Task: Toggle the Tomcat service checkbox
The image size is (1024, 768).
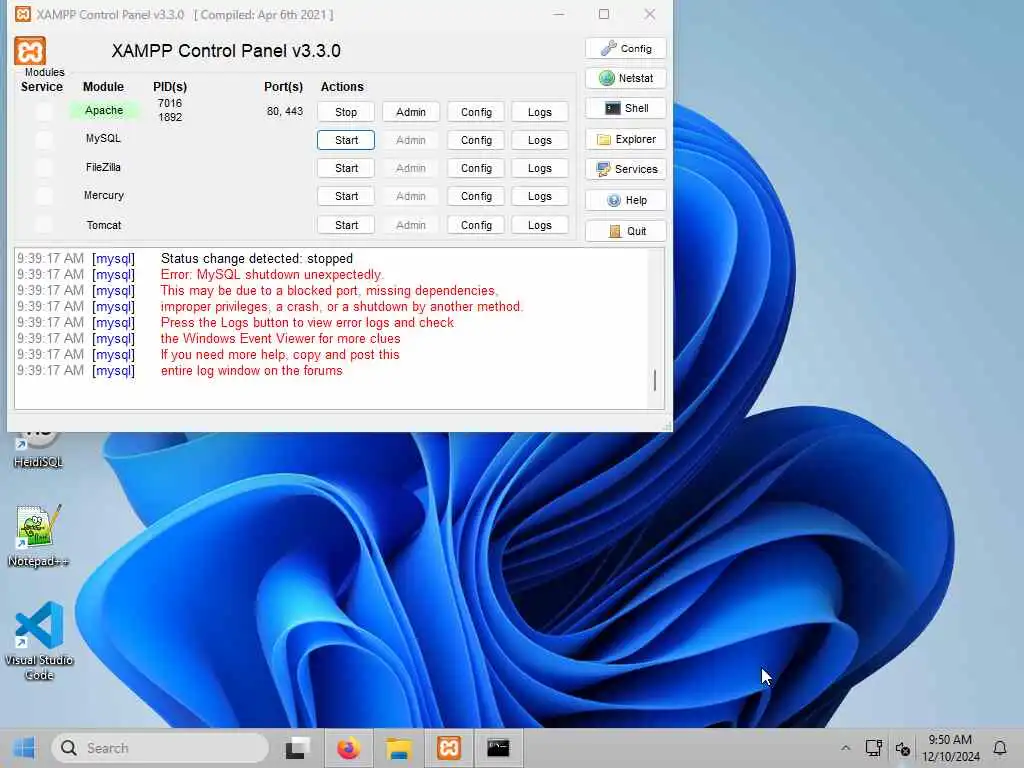Action: click(44, 225)
